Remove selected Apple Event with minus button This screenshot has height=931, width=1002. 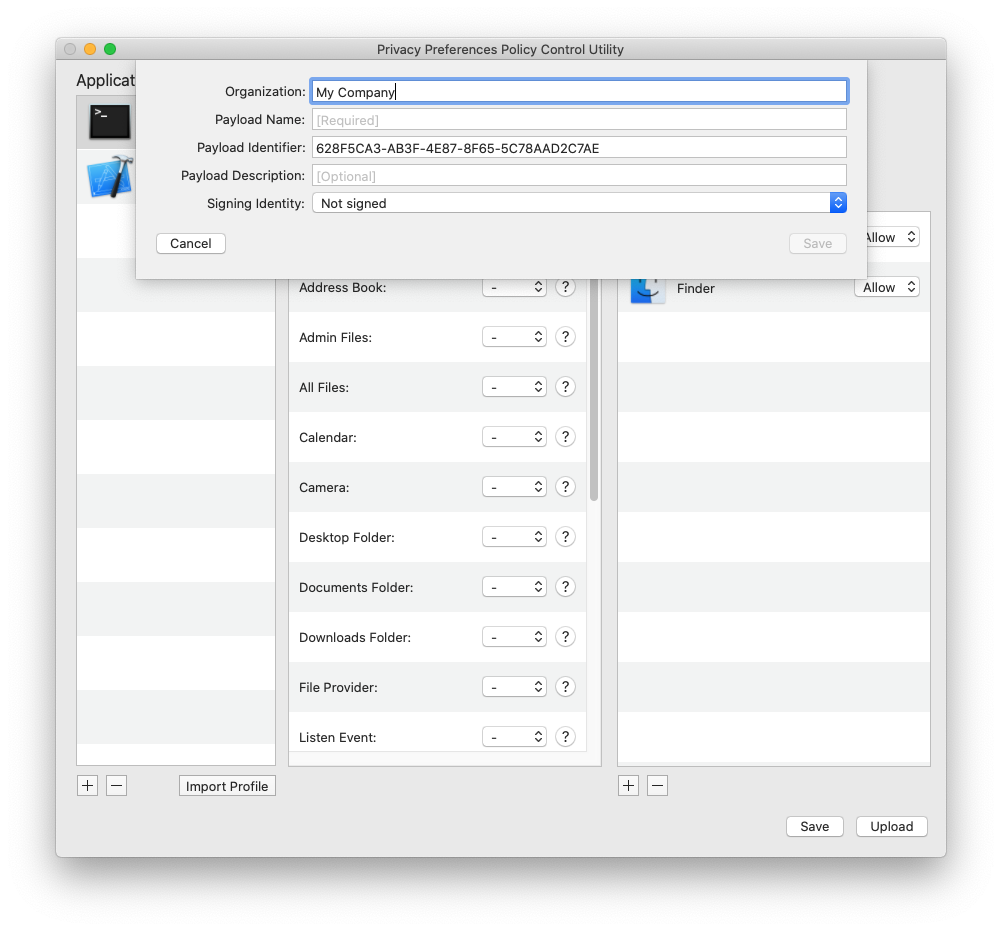click(x=658, y=785)
